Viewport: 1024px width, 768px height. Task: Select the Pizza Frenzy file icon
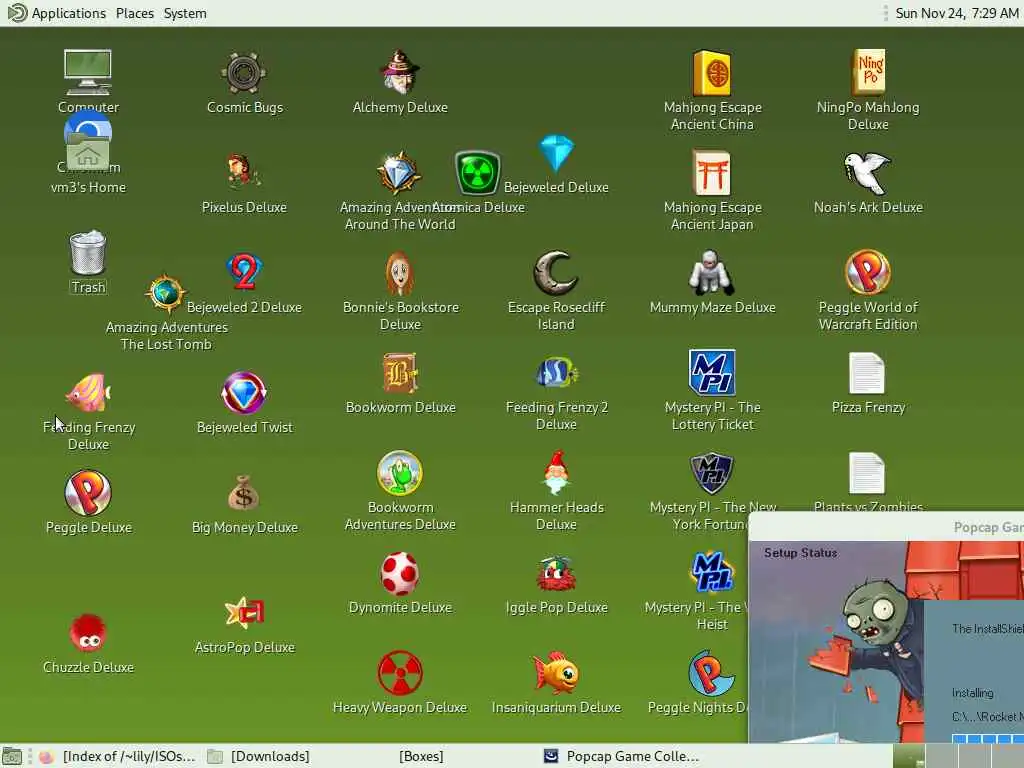coord(867,373)
